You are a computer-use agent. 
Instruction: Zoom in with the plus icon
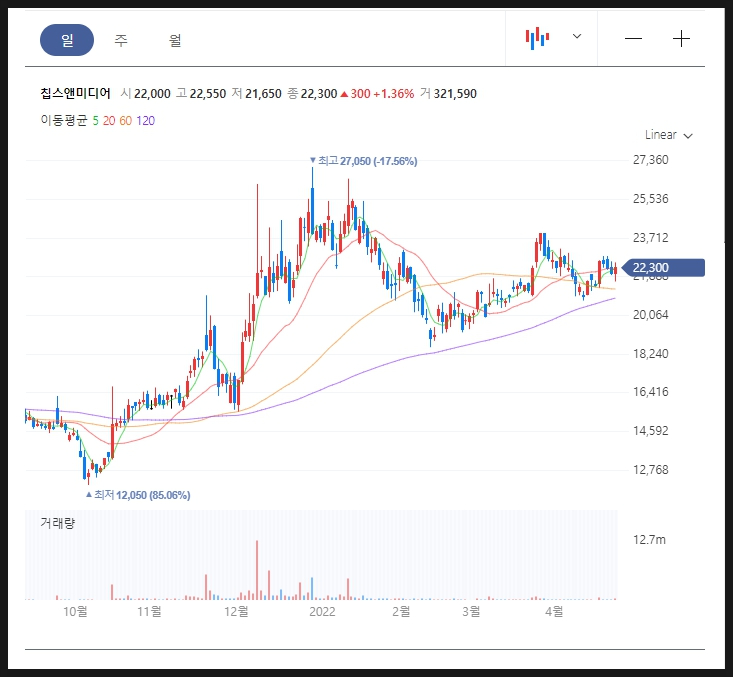(681, 38)
